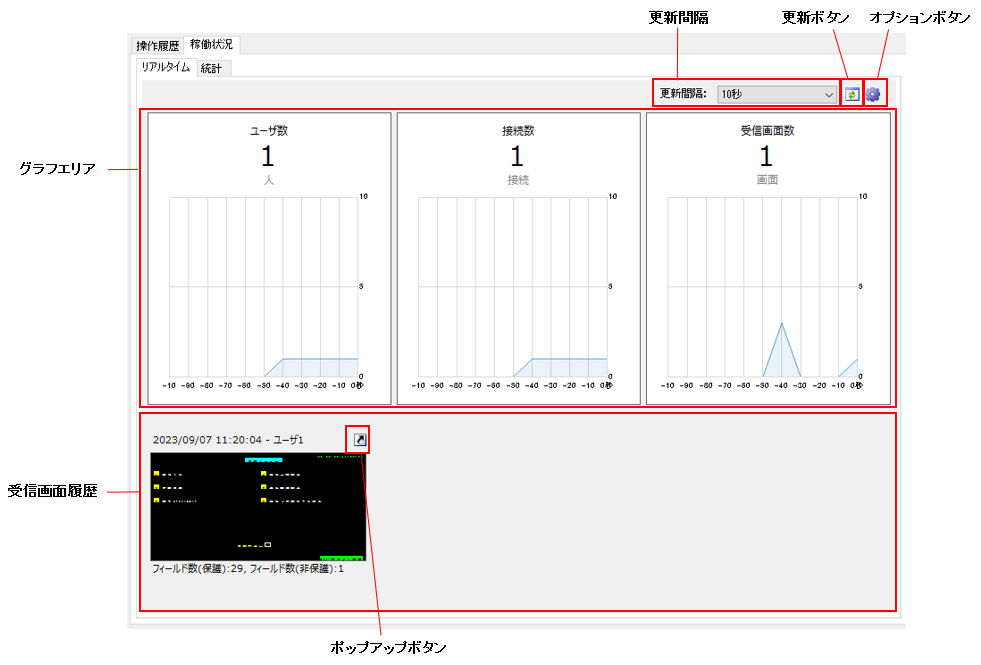The height and width of the screenshot is (665, 981).
Task: Click the 更新間隔: label
Action: (x=683, y=94)
